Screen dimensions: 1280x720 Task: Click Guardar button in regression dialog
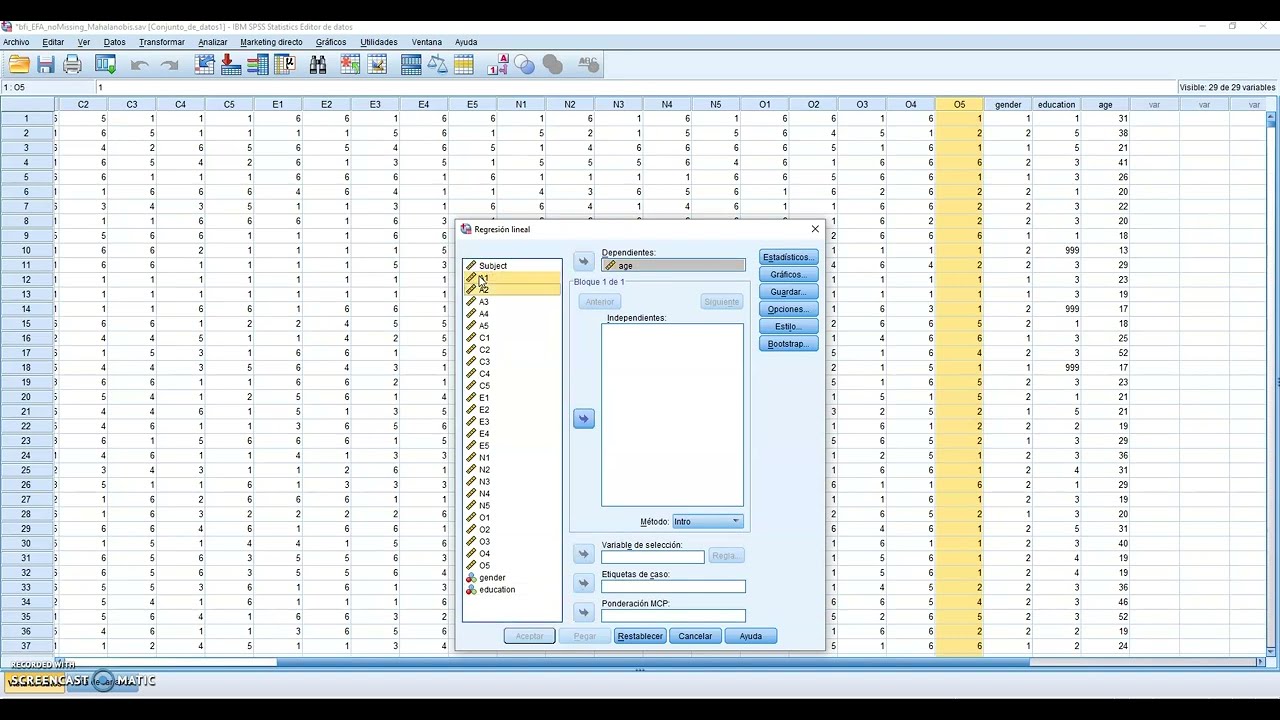pyautogui.click(x=788, y=292)
